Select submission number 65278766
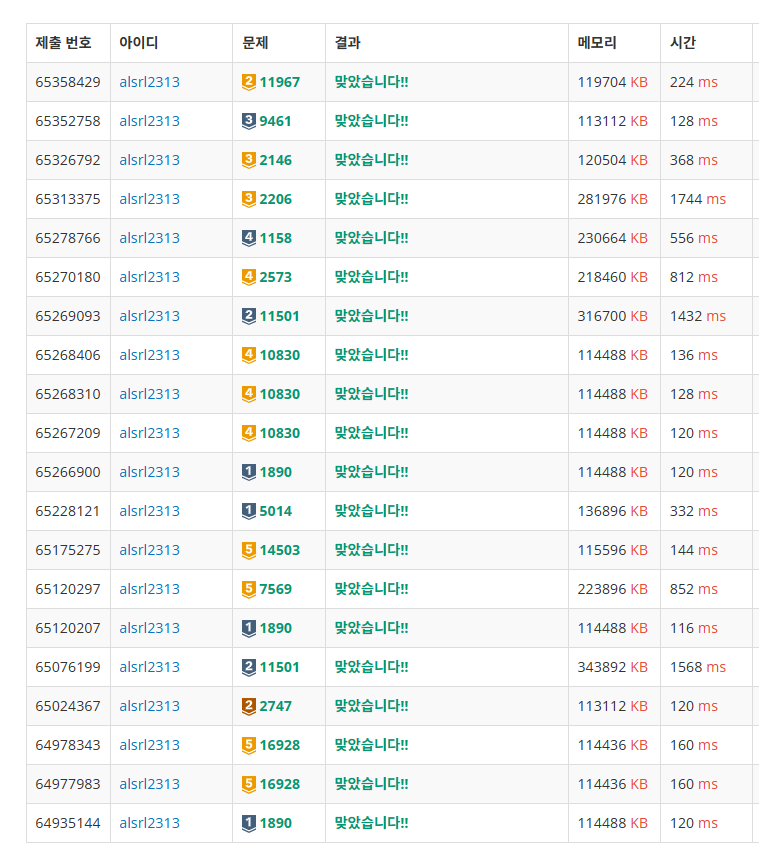 [68, 238]
